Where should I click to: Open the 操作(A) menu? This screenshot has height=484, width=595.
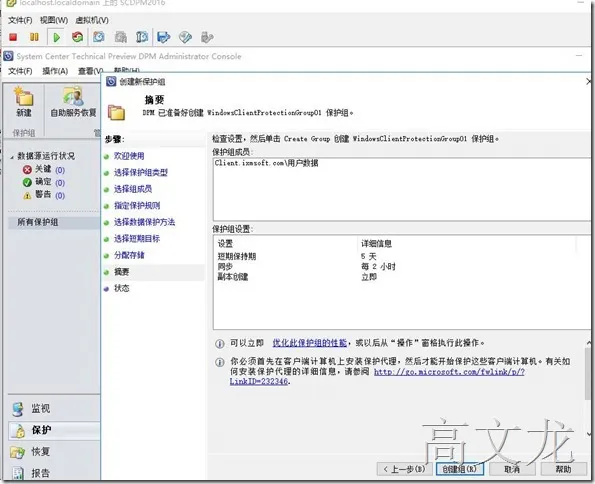coord(55,71)
